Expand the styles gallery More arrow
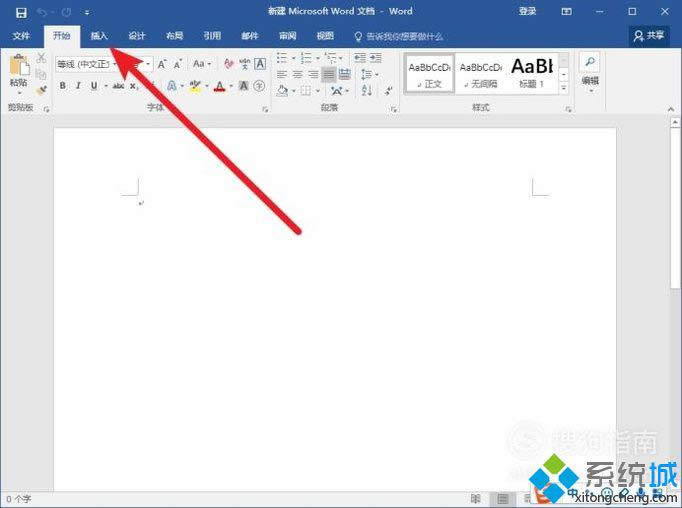The width and height of the screenshot is (682, 508). [564, 88]
